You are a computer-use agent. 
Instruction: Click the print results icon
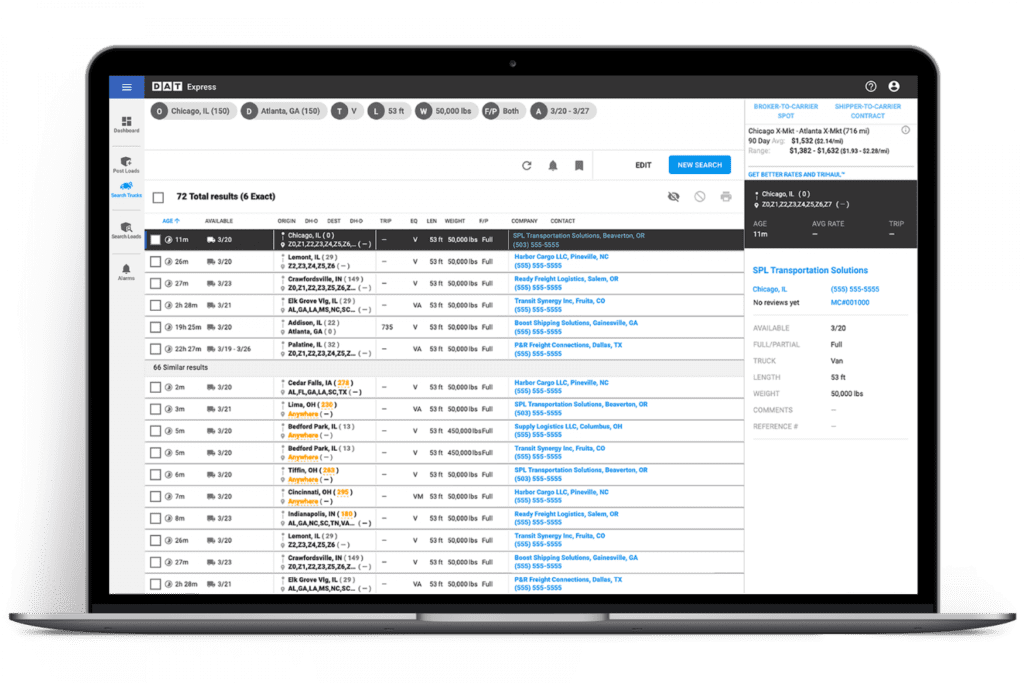pos(726,197)
